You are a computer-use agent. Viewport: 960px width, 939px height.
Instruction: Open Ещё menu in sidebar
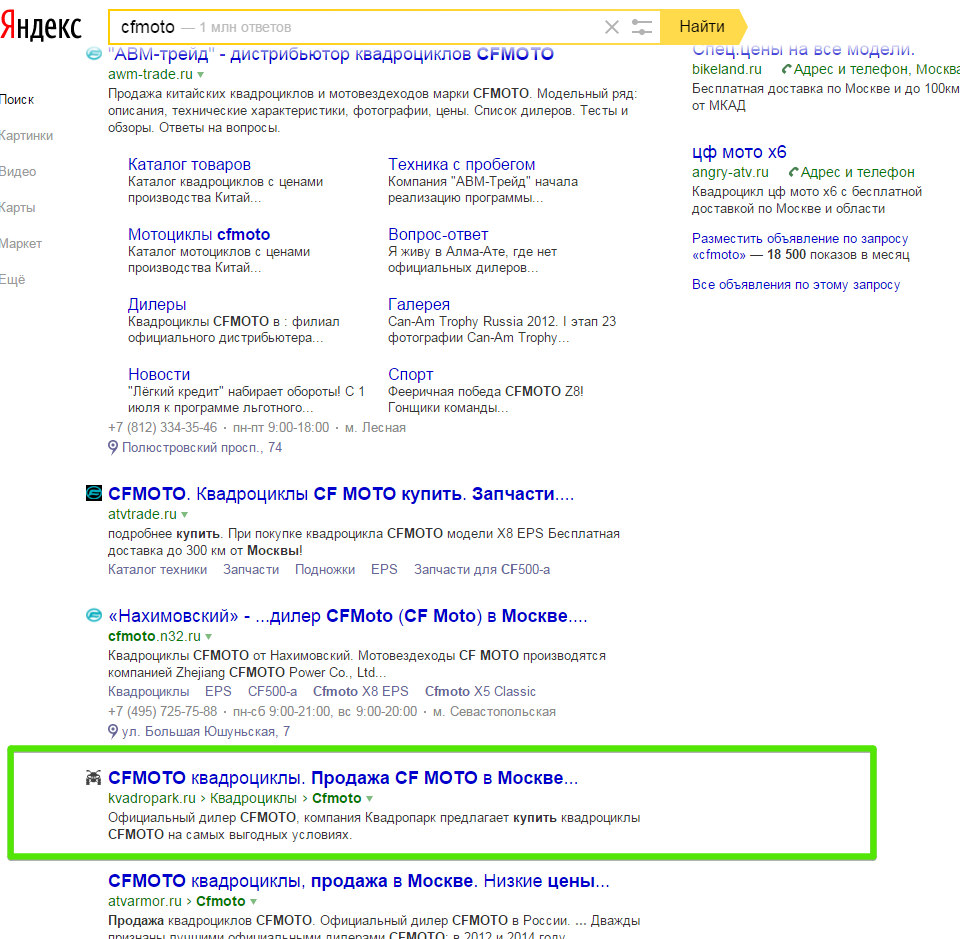13,280
